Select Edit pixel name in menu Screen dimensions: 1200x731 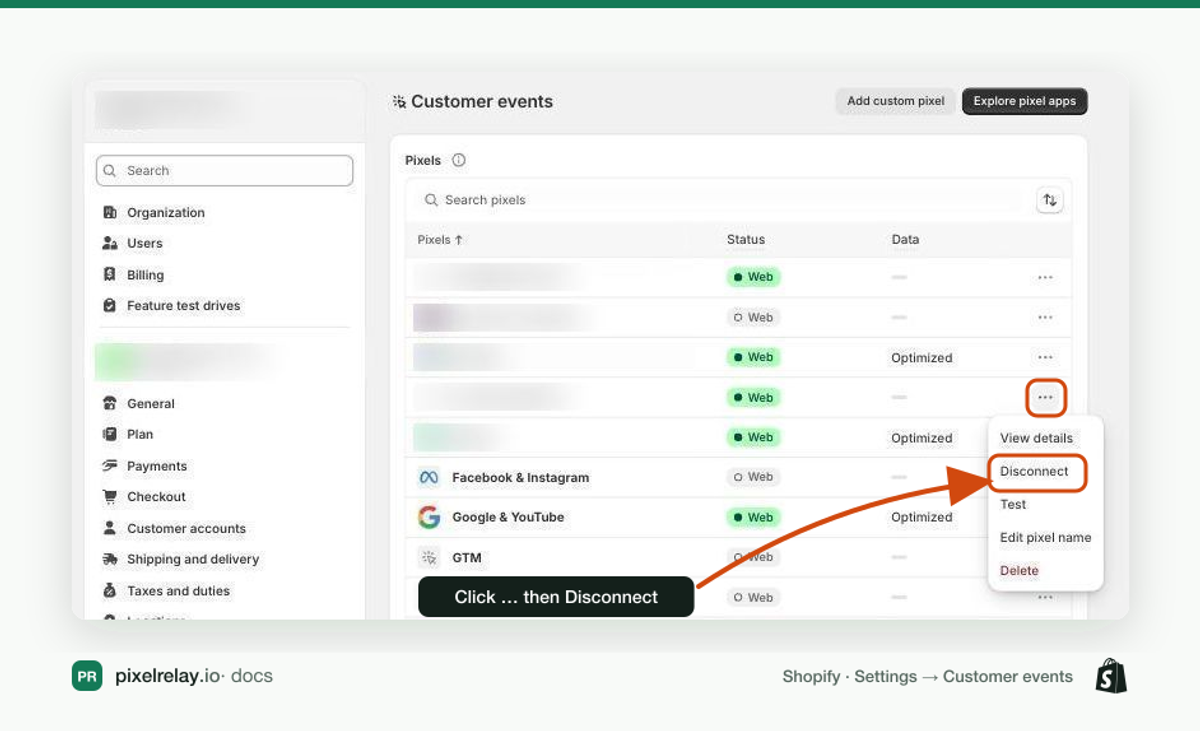[1045, 537]
